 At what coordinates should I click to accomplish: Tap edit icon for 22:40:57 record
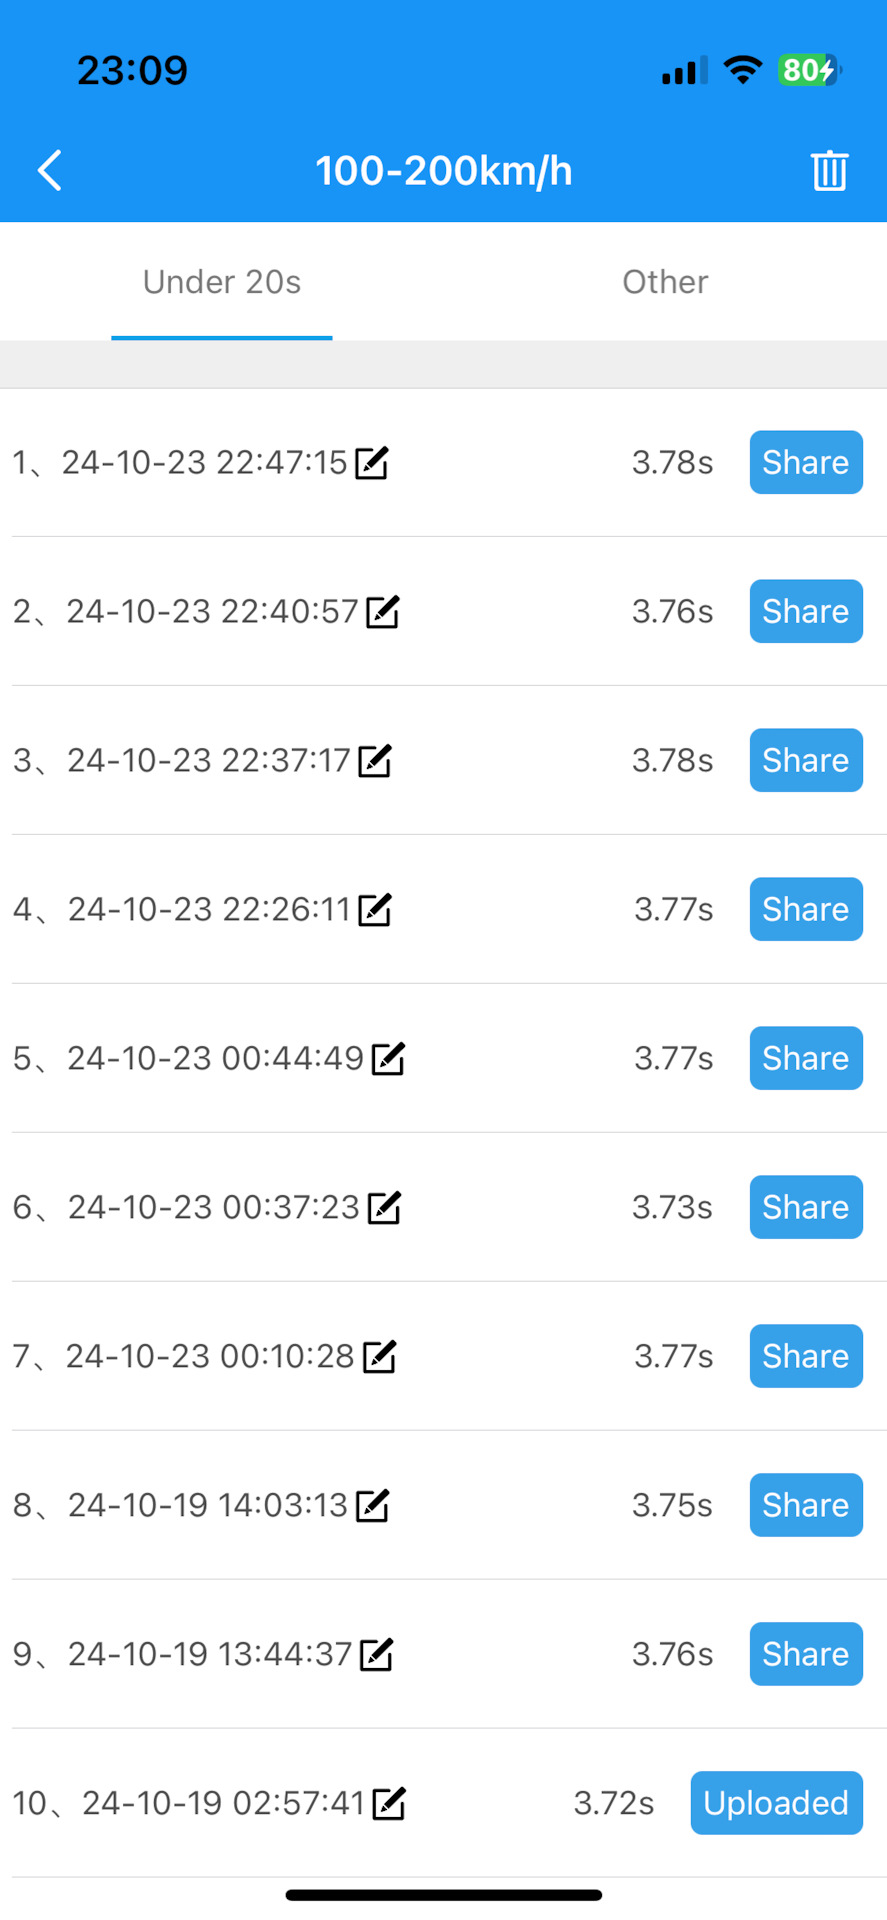coord(383,612)
